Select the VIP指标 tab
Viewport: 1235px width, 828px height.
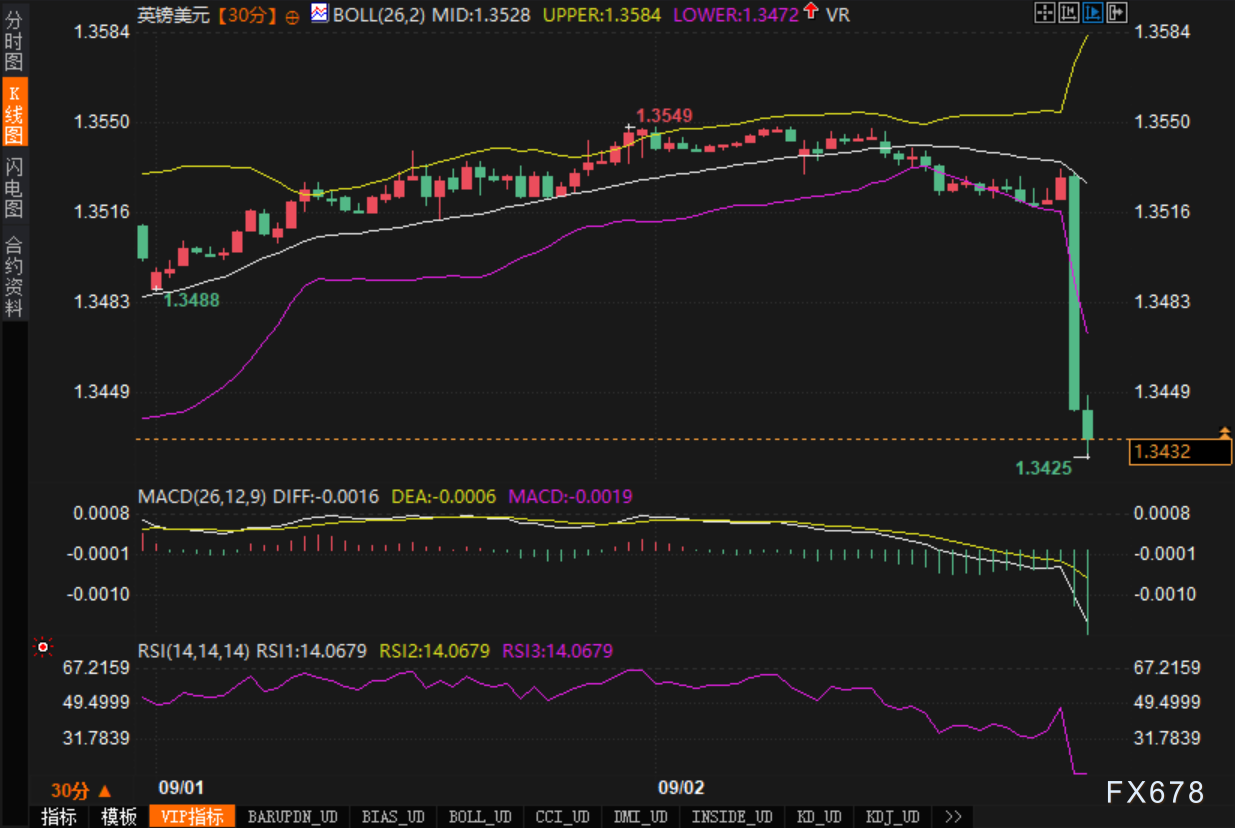192,817
